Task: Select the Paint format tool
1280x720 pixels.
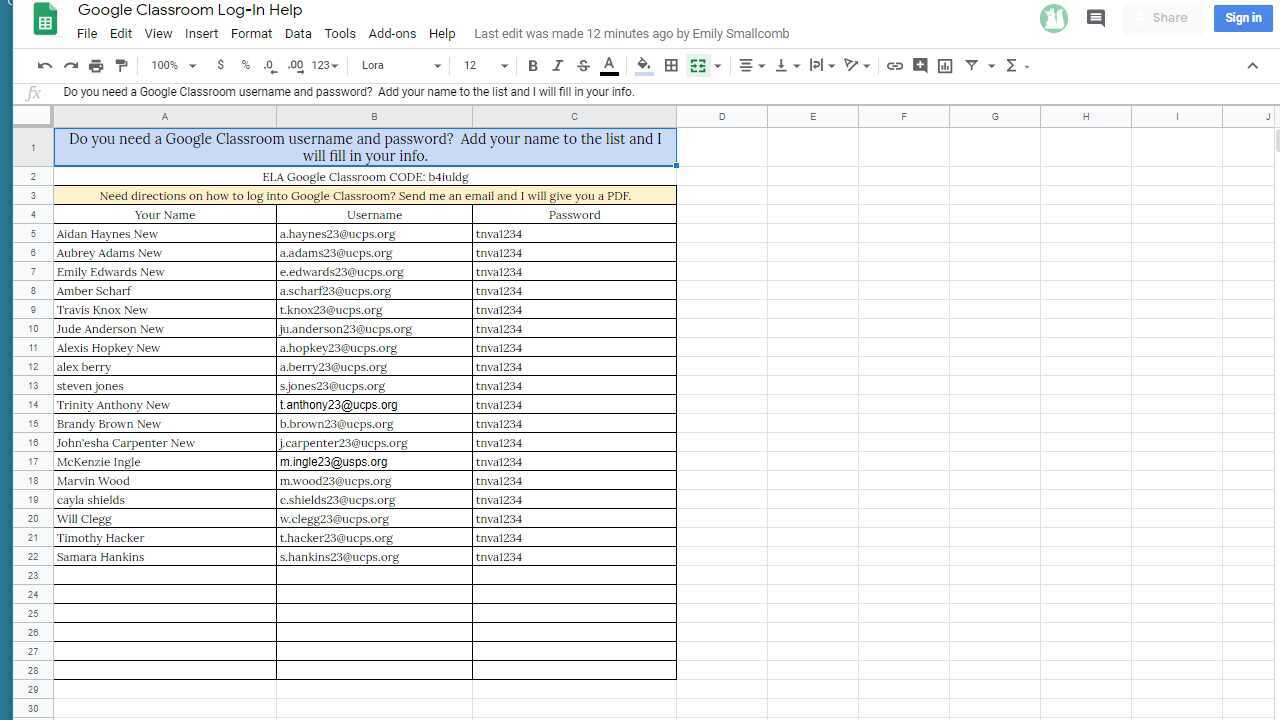Action: 122,65
